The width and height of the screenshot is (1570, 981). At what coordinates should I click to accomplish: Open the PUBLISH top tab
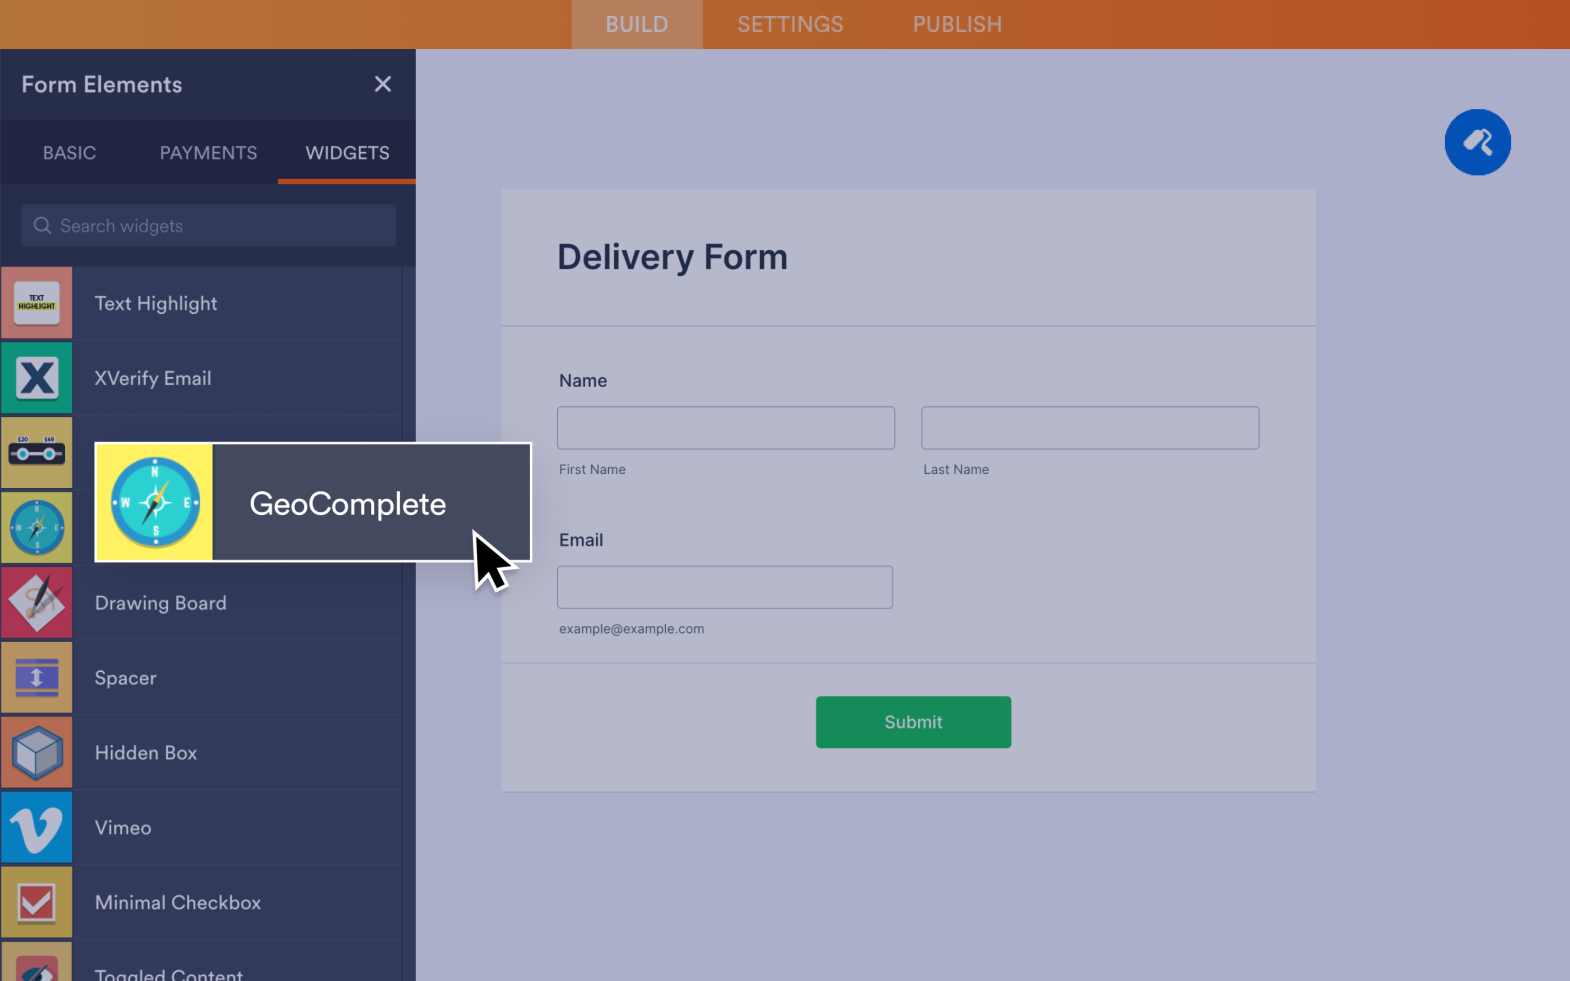[x=957, y=24]
